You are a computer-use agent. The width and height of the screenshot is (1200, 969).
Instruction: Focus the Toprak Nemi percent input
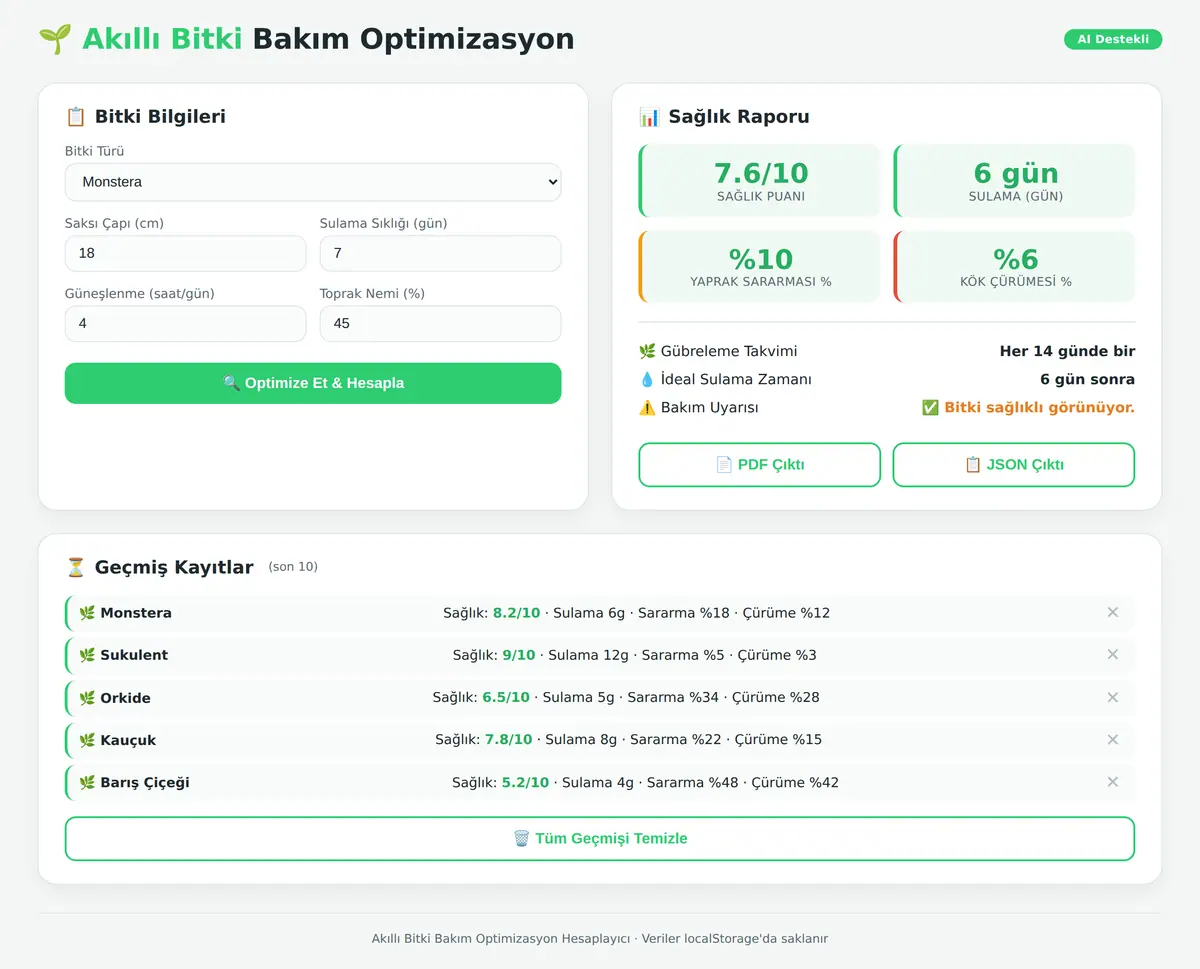tap(440, 323)
